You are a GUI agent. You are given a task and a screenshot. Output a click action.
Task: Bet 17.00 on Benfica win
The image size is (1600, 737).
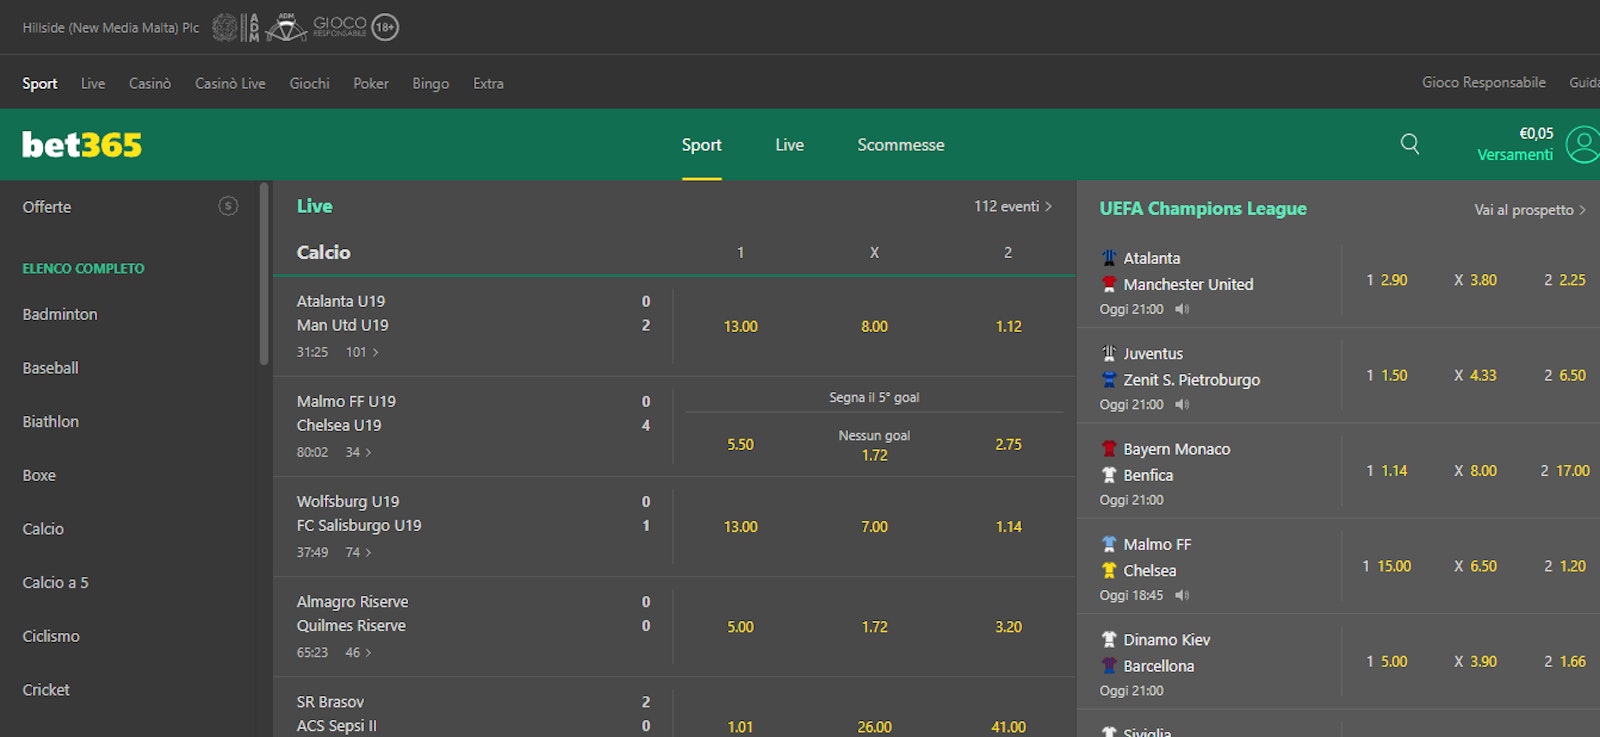point(1565,470)
